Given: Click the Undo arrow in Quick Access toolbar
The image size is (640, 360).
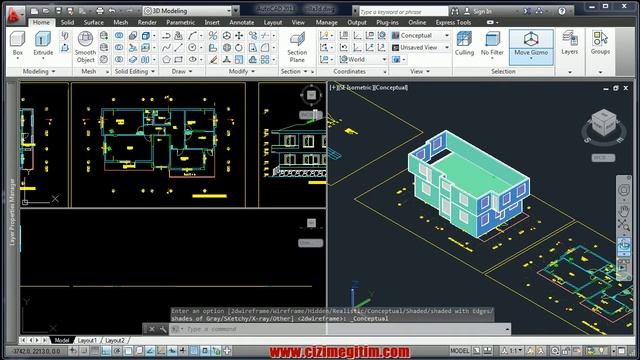Looking at the screenshot, I should (x=112, y=11).
